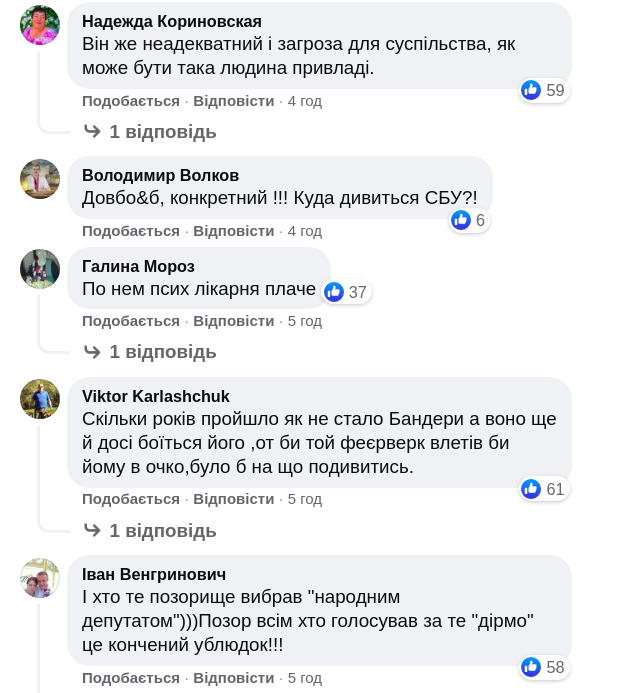Click like reaction icon showing 6
The image size is (624, 693).
tap(461, 220)
